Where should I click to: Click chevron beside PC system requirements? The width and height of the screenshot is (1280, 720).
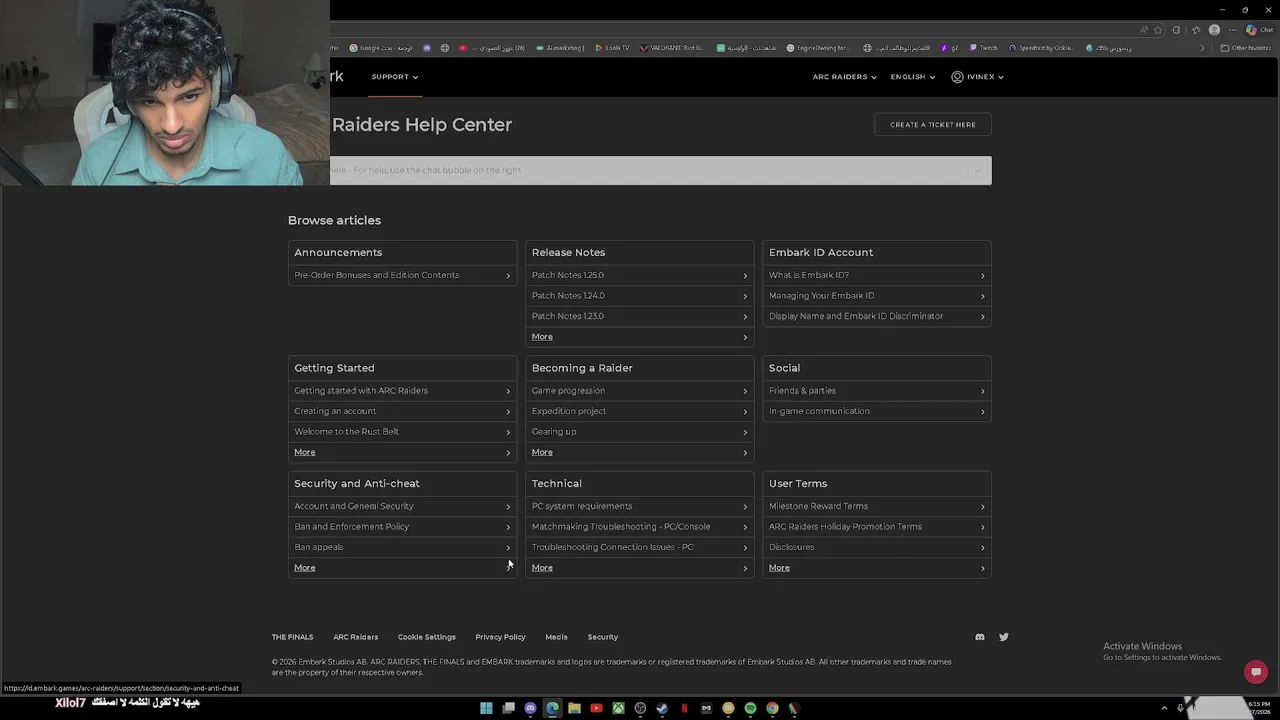745,506
